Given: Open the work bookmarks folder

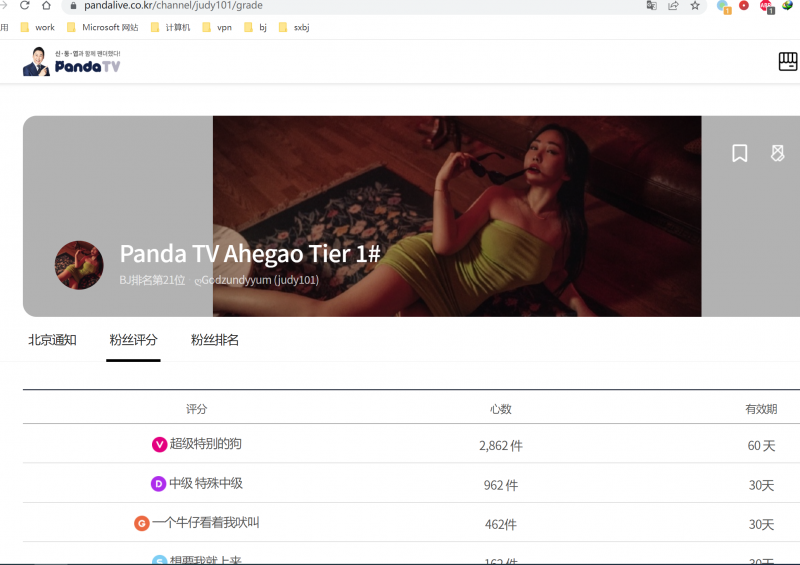Looking at the screenshot, I should [38, 27].
